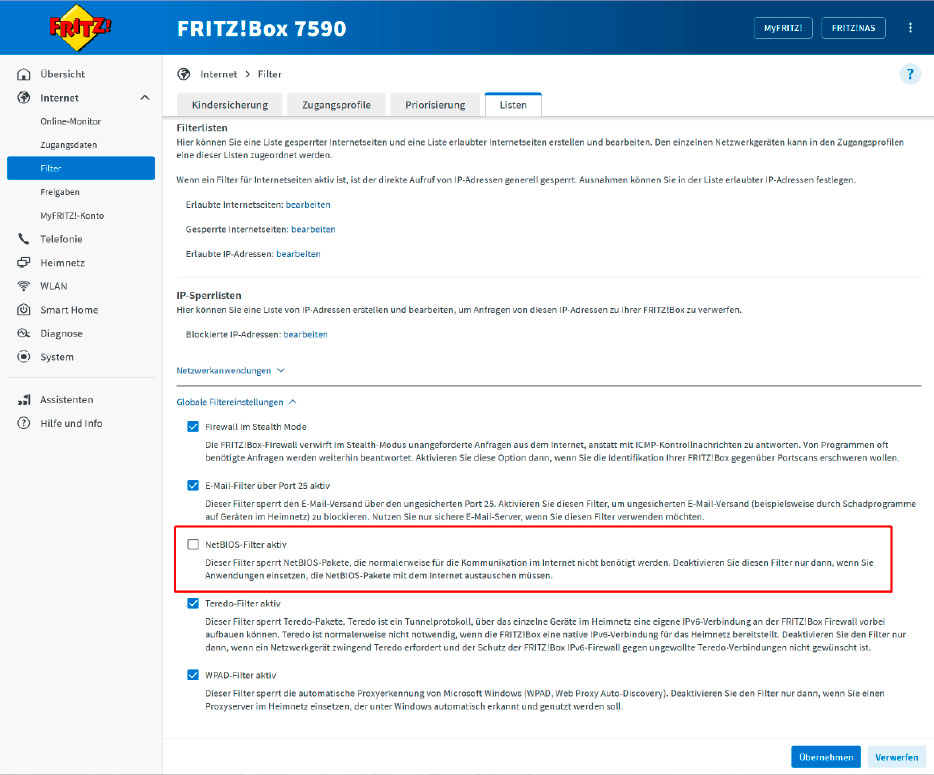Viewport: 934px width, 775px height.
Task: Click the Filterlisten heading
Action: pyautogui.click(x=202, y=127)
